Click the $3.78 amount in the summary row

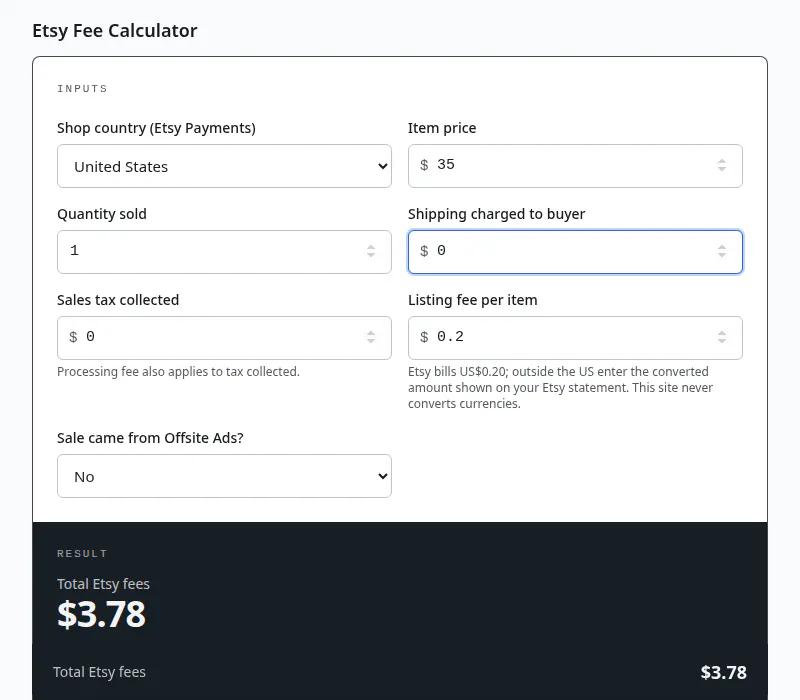click(x=723, y=672)
